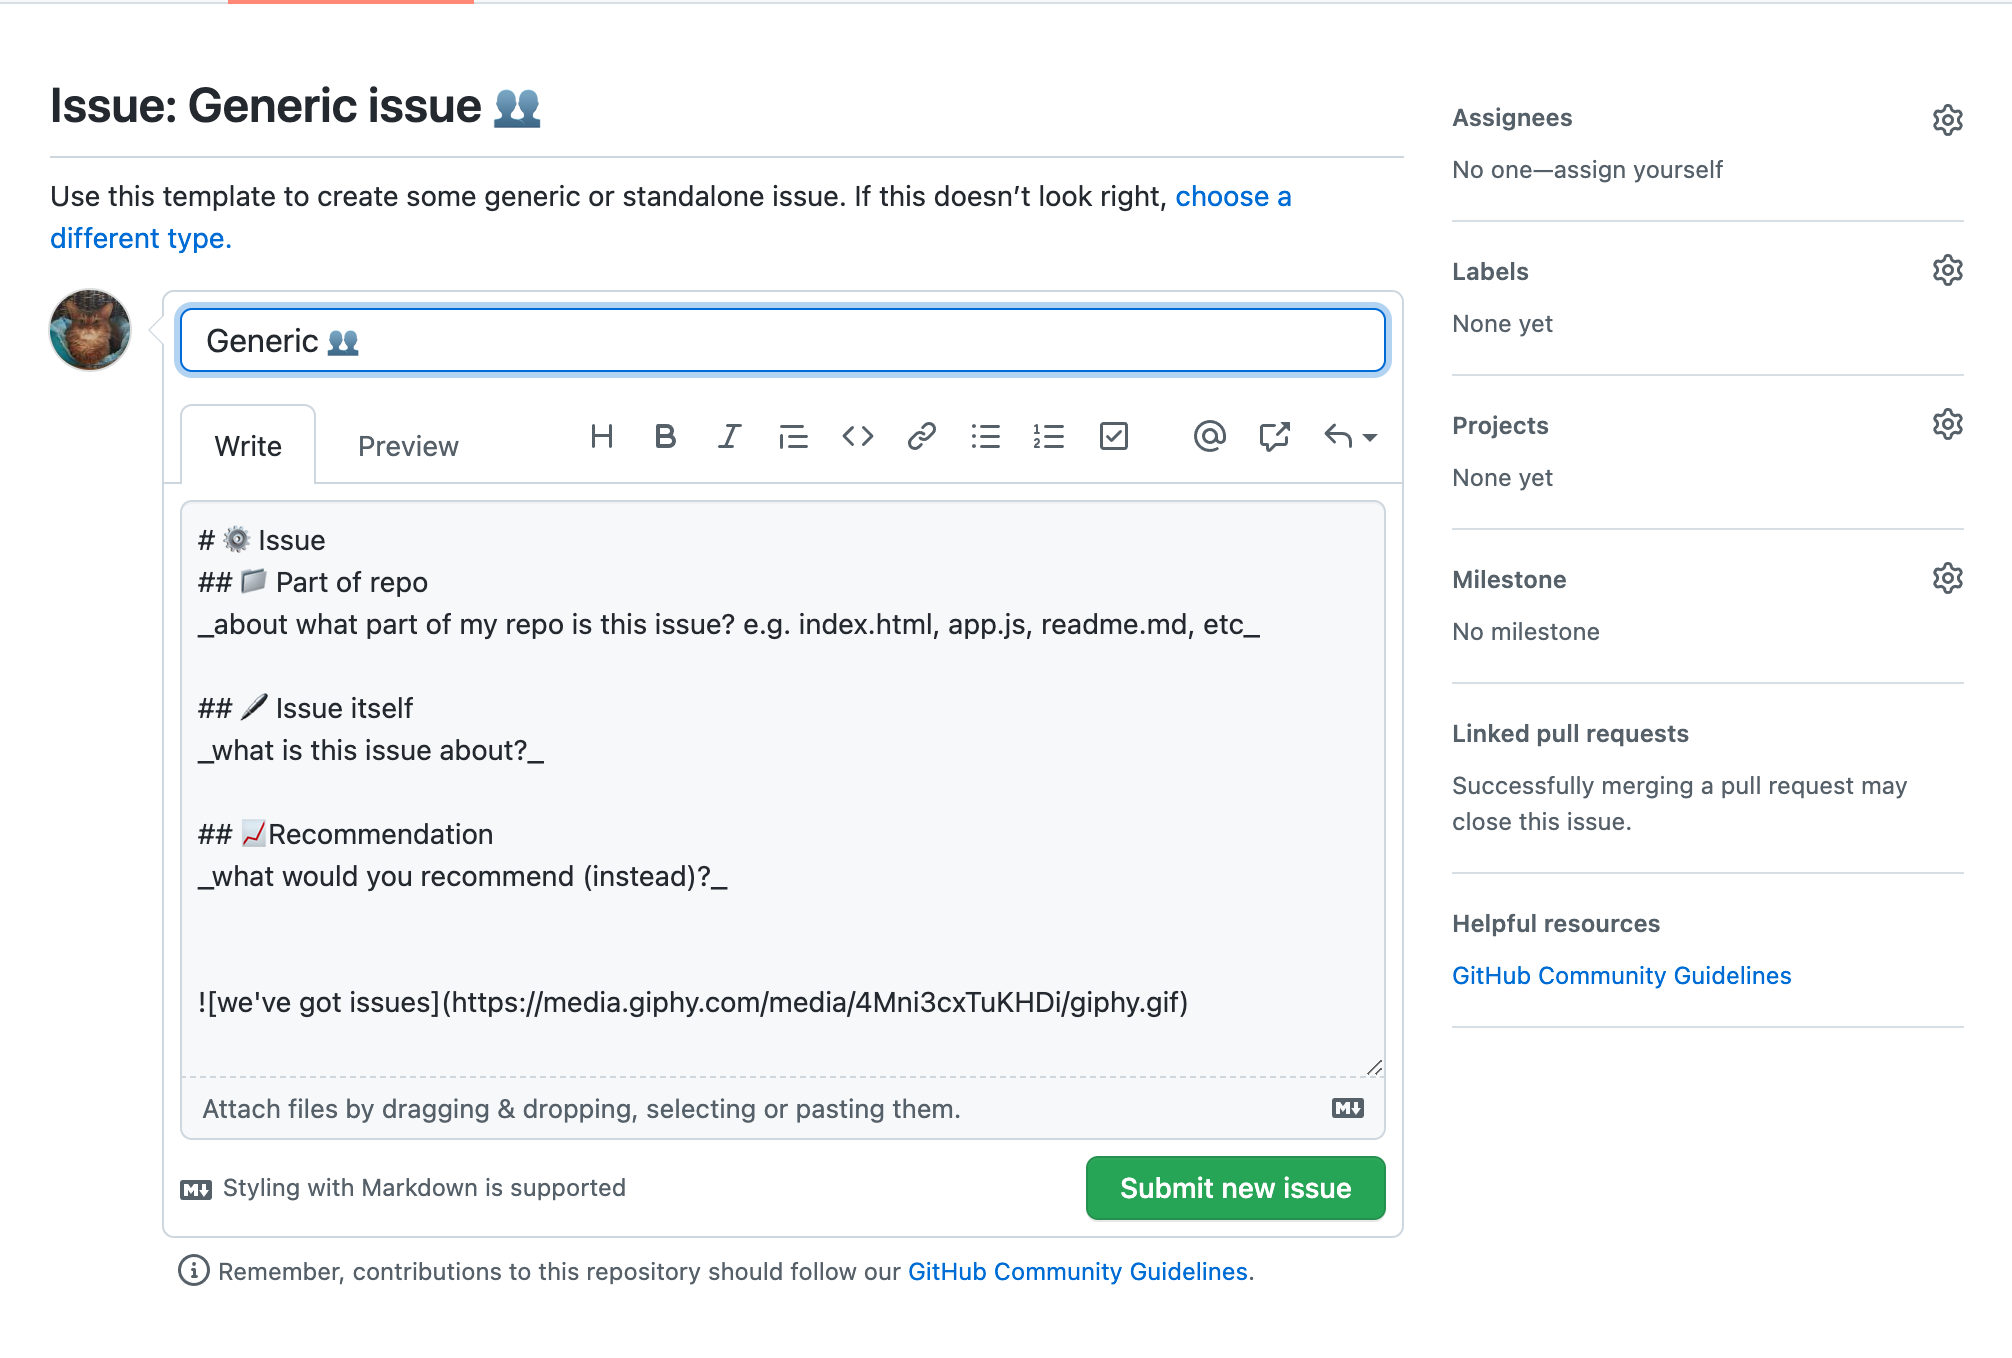Reference an issue or pull request
The height and width of the screenshot is (1358, 2012).
tap(1274, 436)
